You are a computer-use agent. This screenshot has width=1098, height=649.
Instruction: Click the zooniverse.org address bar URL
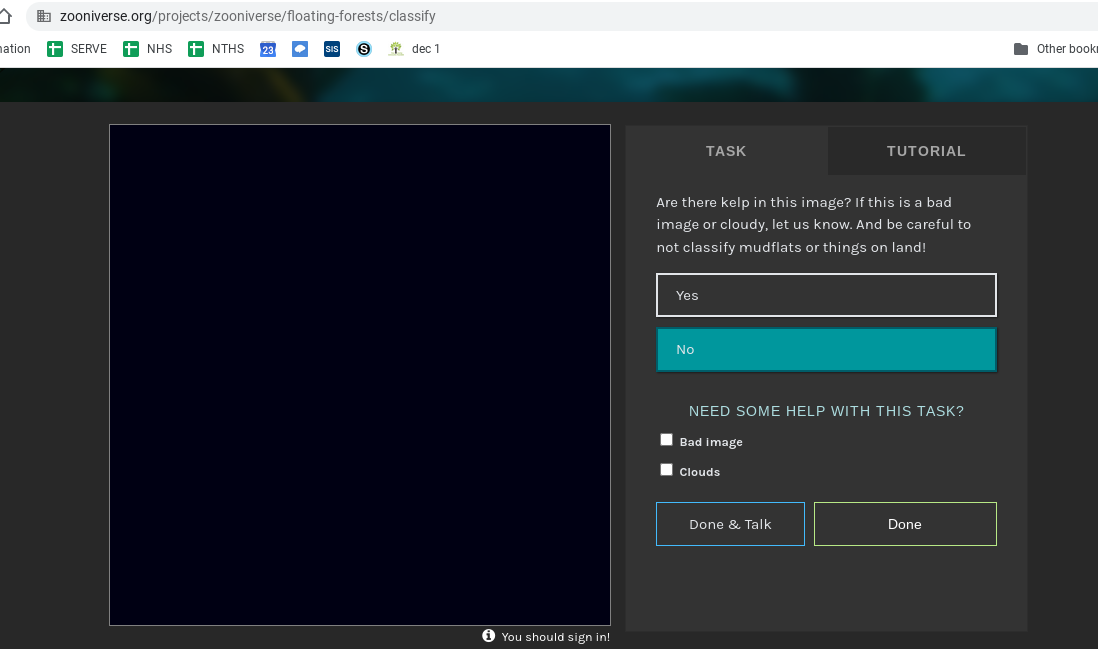click(248, 16)
